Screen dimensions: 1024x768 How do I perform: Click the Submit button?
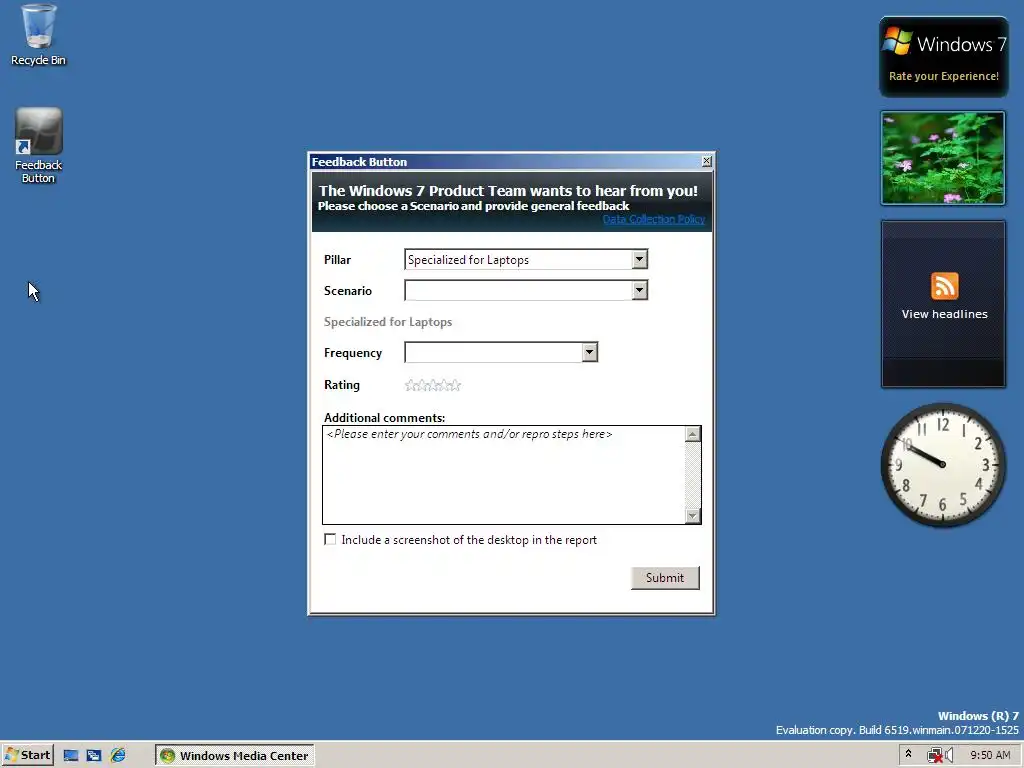point(665,577)
